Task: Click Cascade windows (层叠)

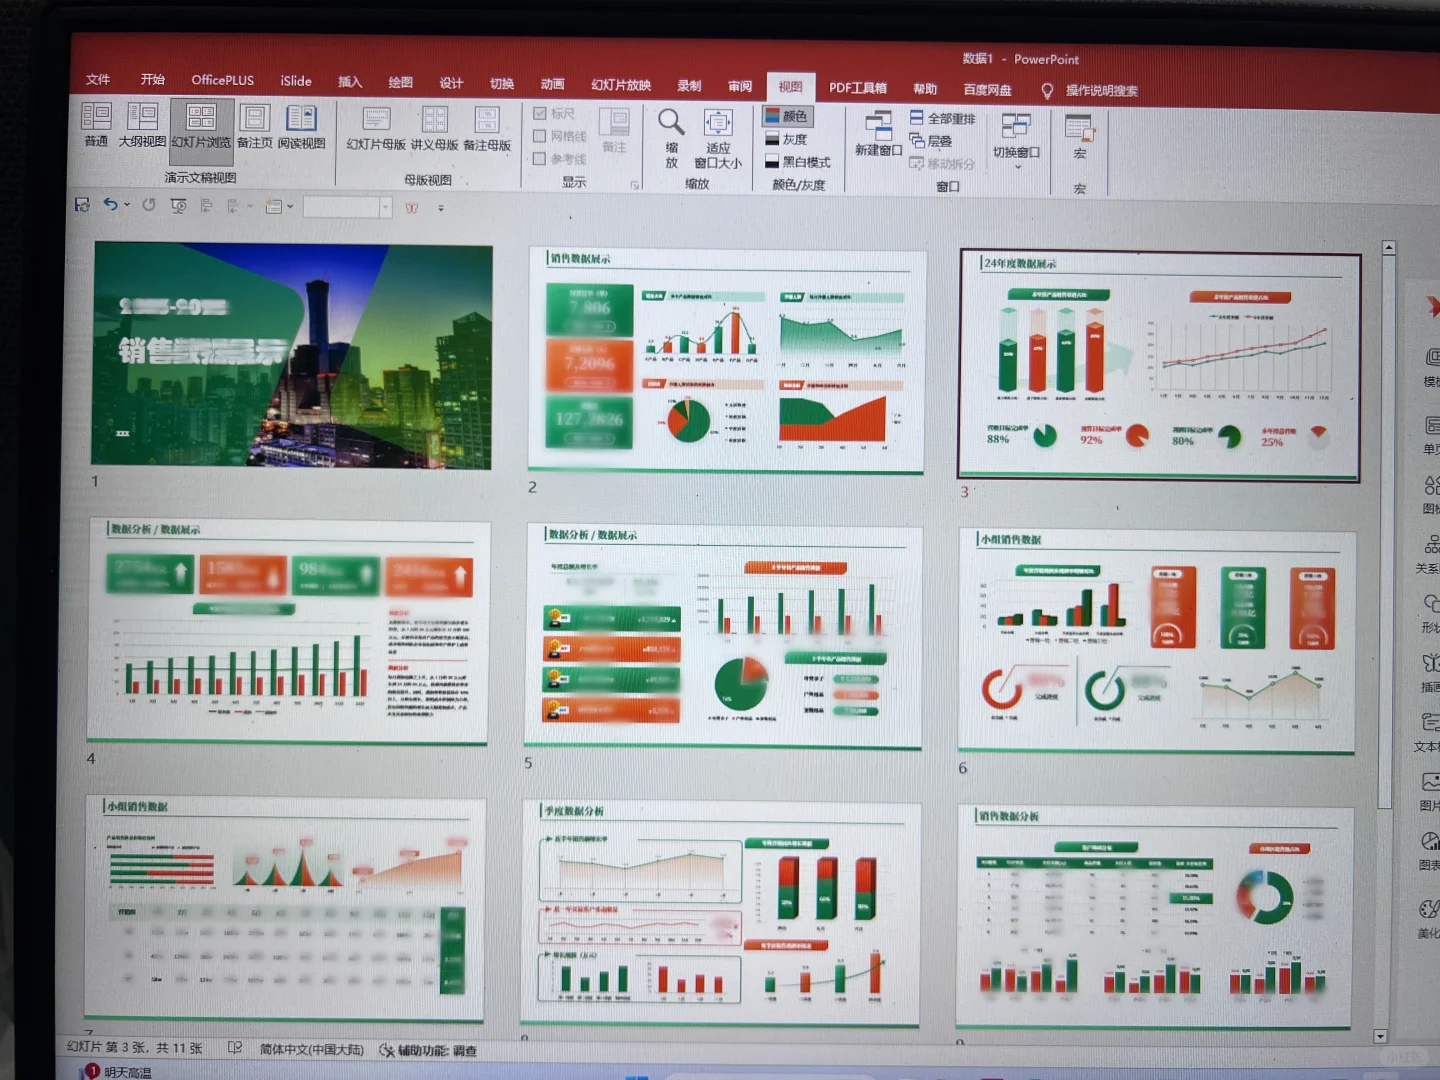Action: (x=930, y=141)
